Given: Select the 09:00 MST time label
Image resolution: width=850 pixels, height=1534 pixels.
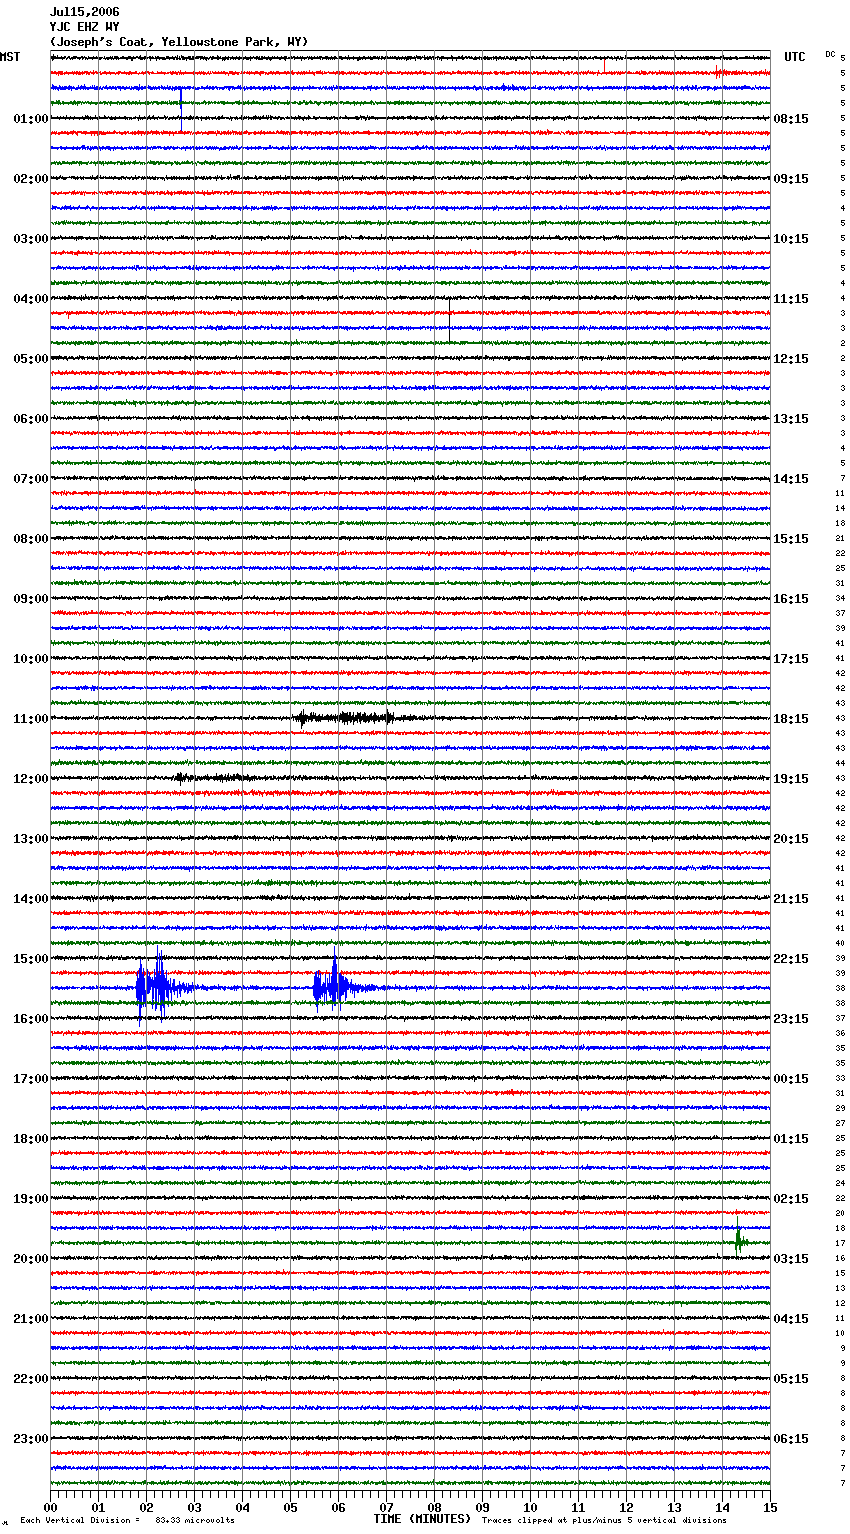Looking at the screenshot, I should (x=30, y=599).
